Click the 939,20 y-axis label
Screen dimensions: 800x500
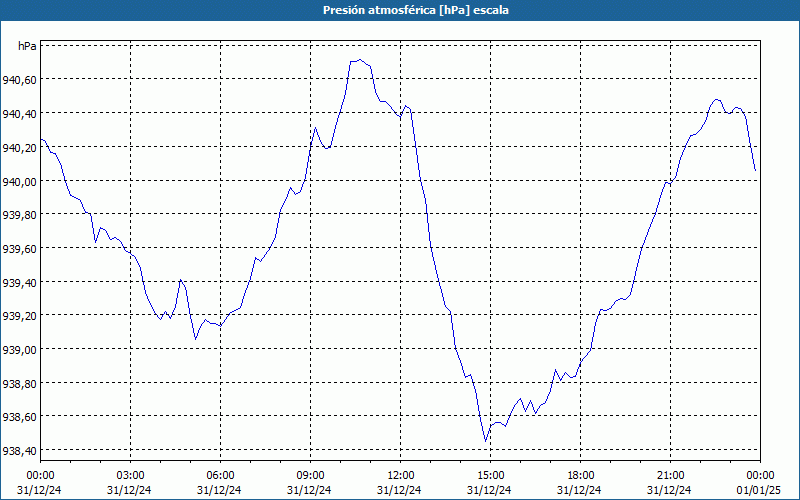tap(19, 316)
